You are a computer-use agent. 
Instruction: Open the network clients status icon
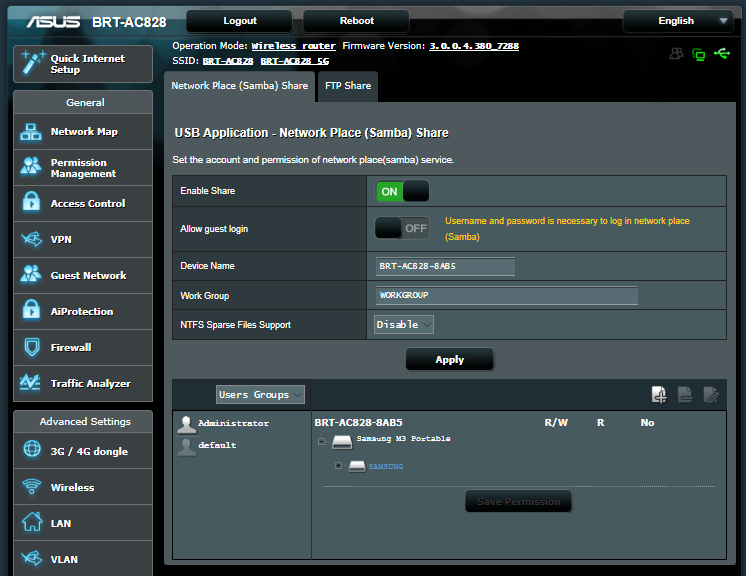[x=699, y=54]
